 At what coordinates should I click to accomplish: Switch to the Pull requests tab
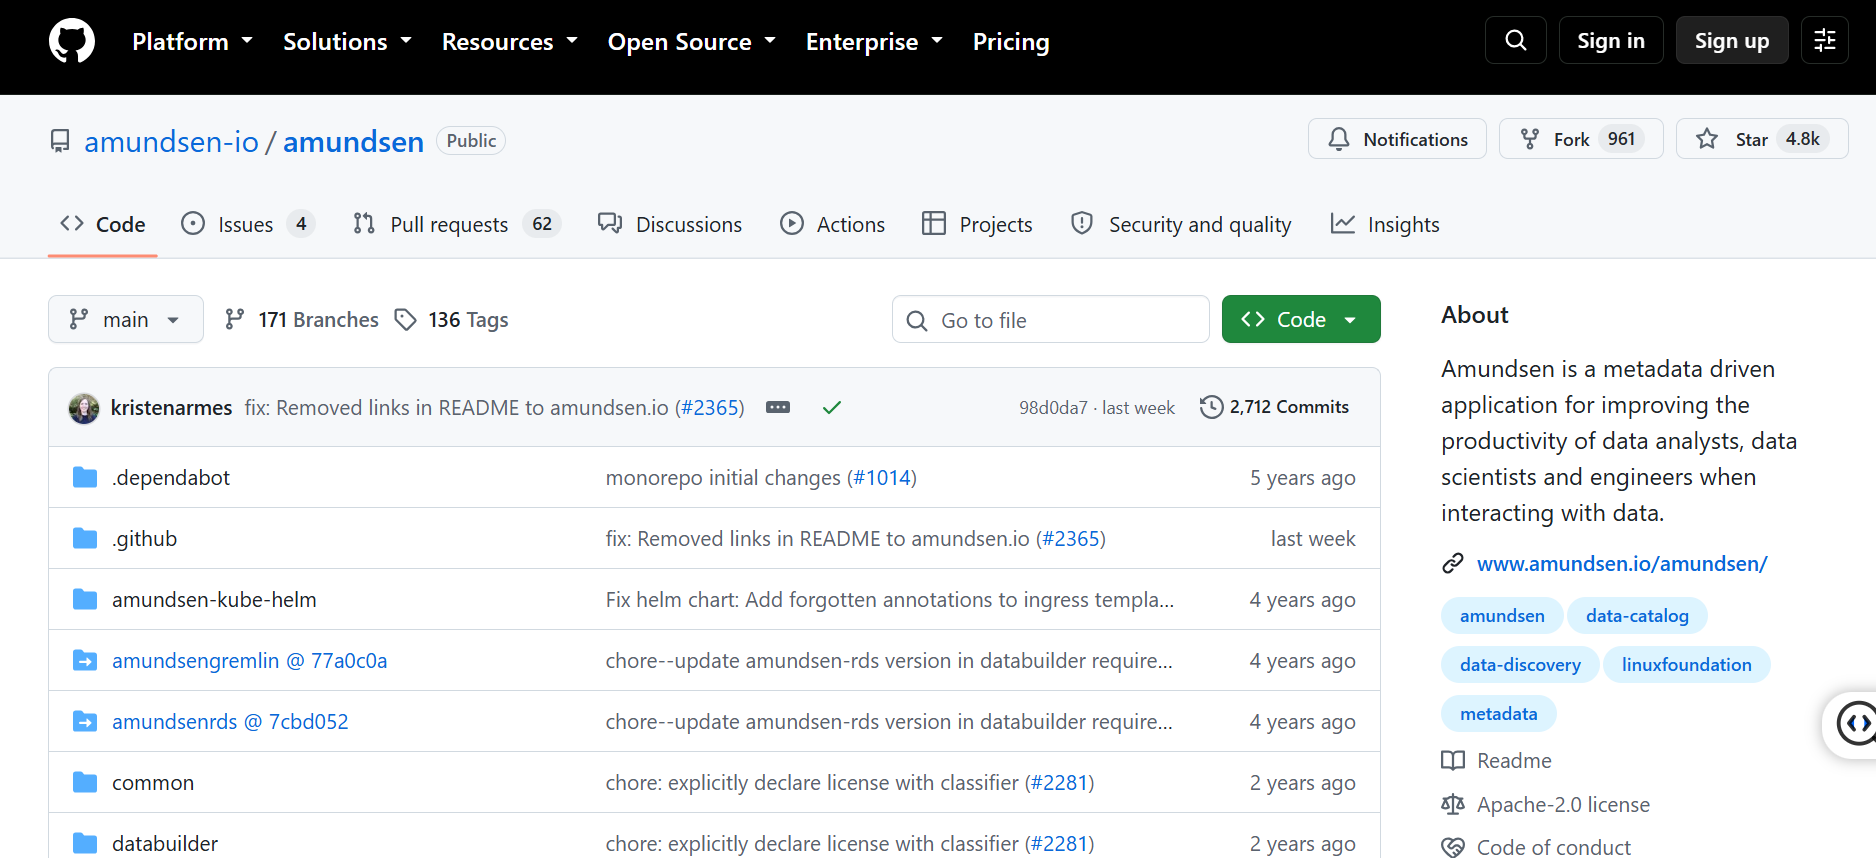pyautogui.click(x=457, y=224)
